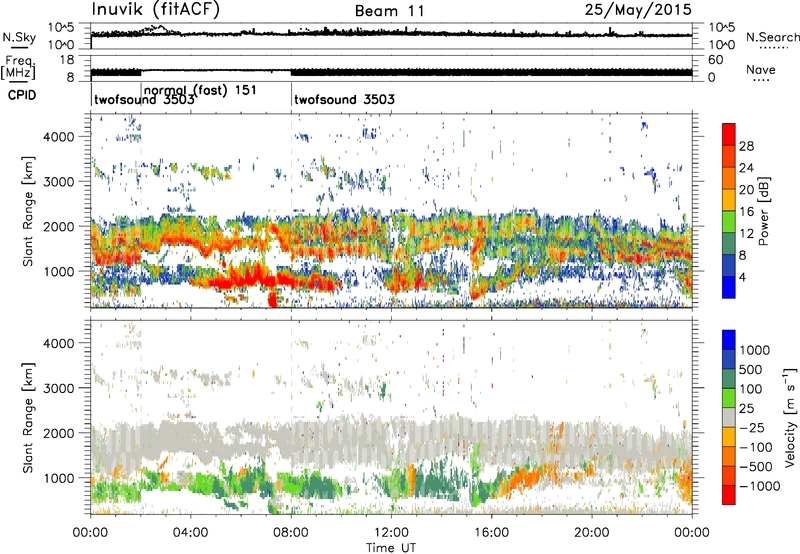Click the '1000' range tick on the velocity panel's left axis
The image size is (800, 554).
(58, 478)
